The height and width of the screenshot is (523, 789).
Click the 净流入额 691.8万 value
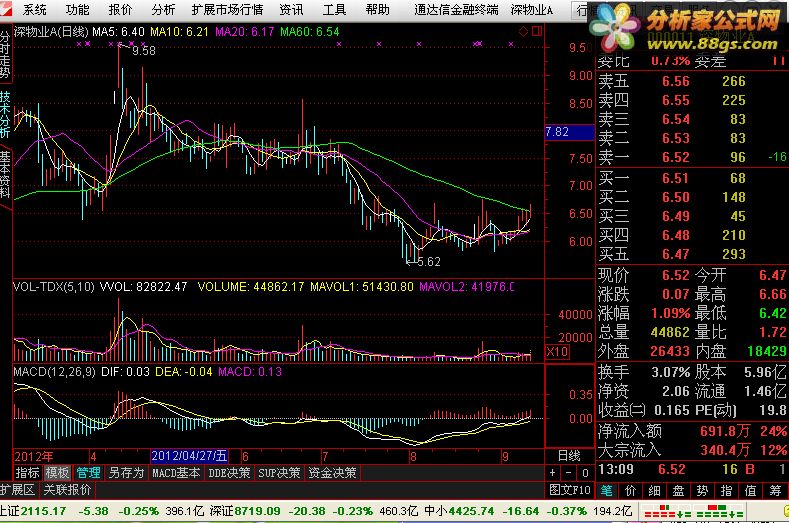(725, 431)
